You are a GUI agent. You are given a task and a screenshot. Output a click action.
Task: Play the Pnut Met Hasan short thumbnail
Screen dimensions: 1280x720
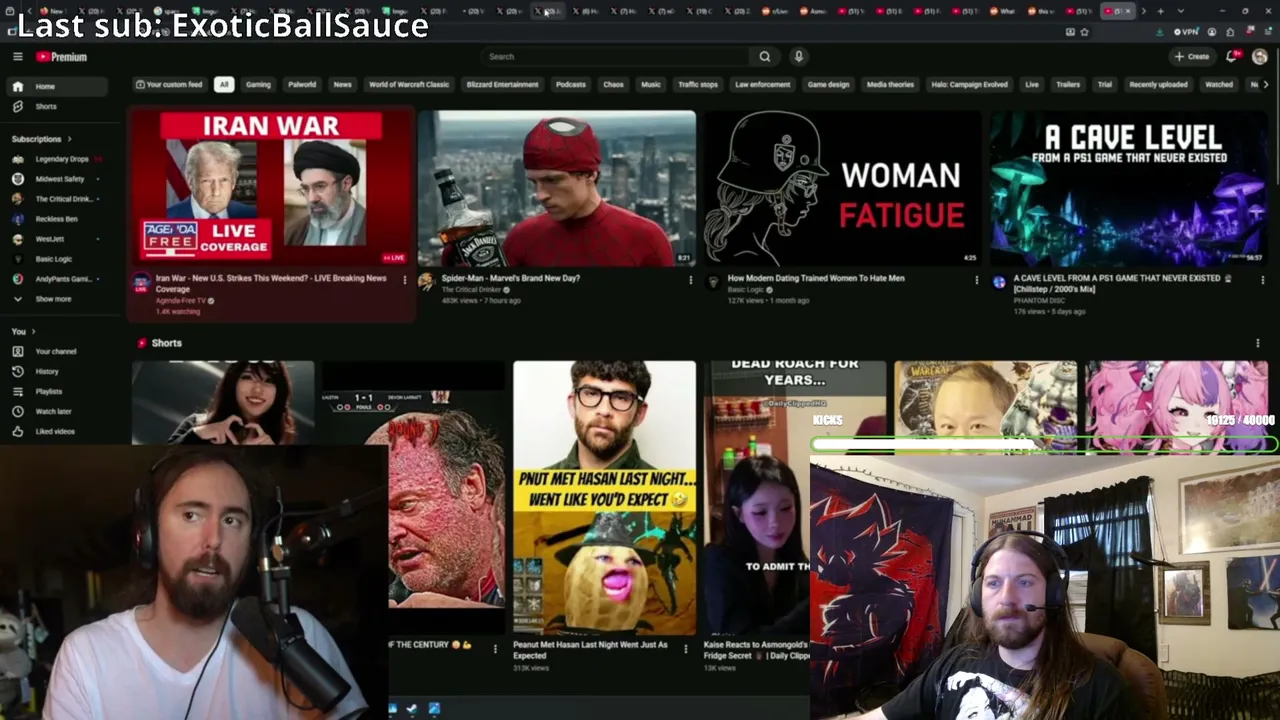tap(604, 498)
